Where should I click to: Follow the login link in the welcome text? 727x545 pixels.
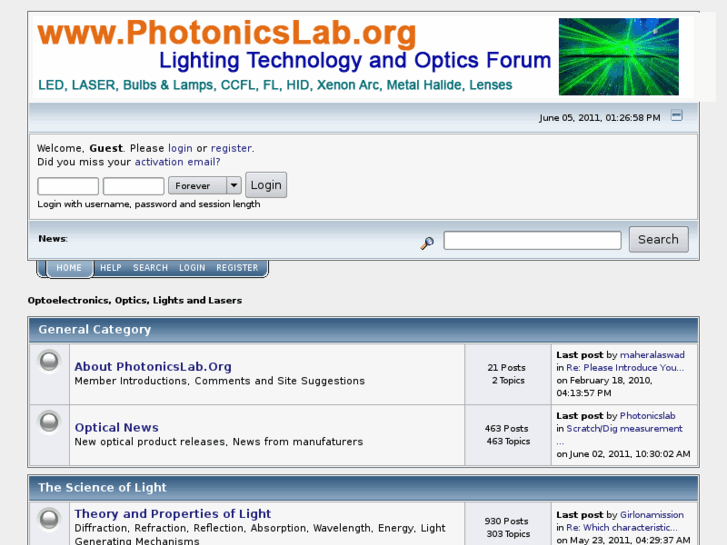click(x=180, y=148)
